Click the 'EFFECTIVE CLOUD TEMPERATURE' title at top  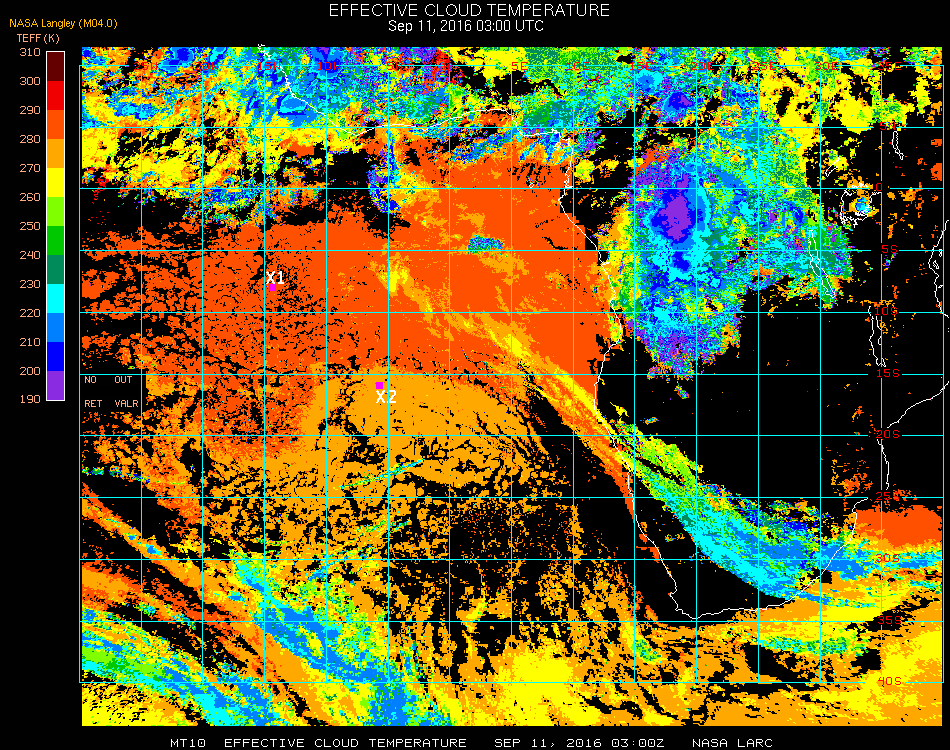[469, 10]
